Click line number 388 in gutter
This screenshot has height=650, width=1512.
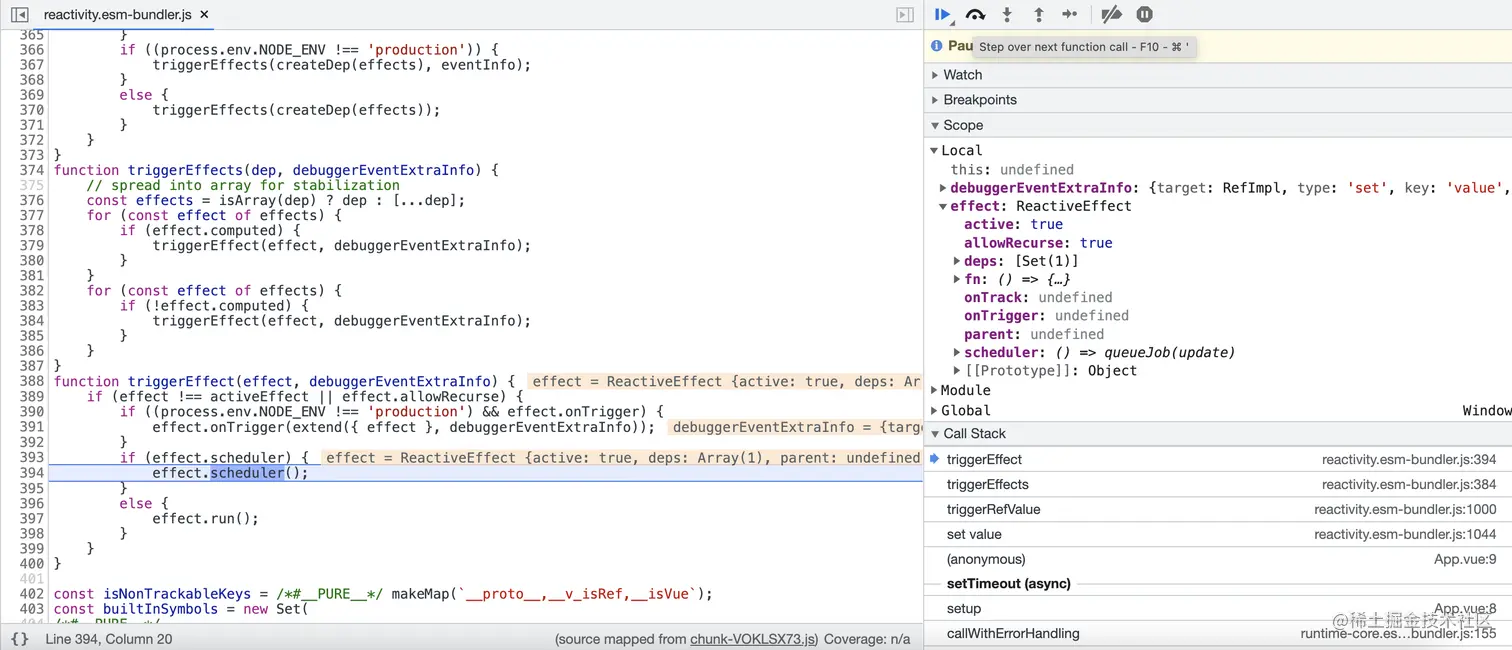32,381
